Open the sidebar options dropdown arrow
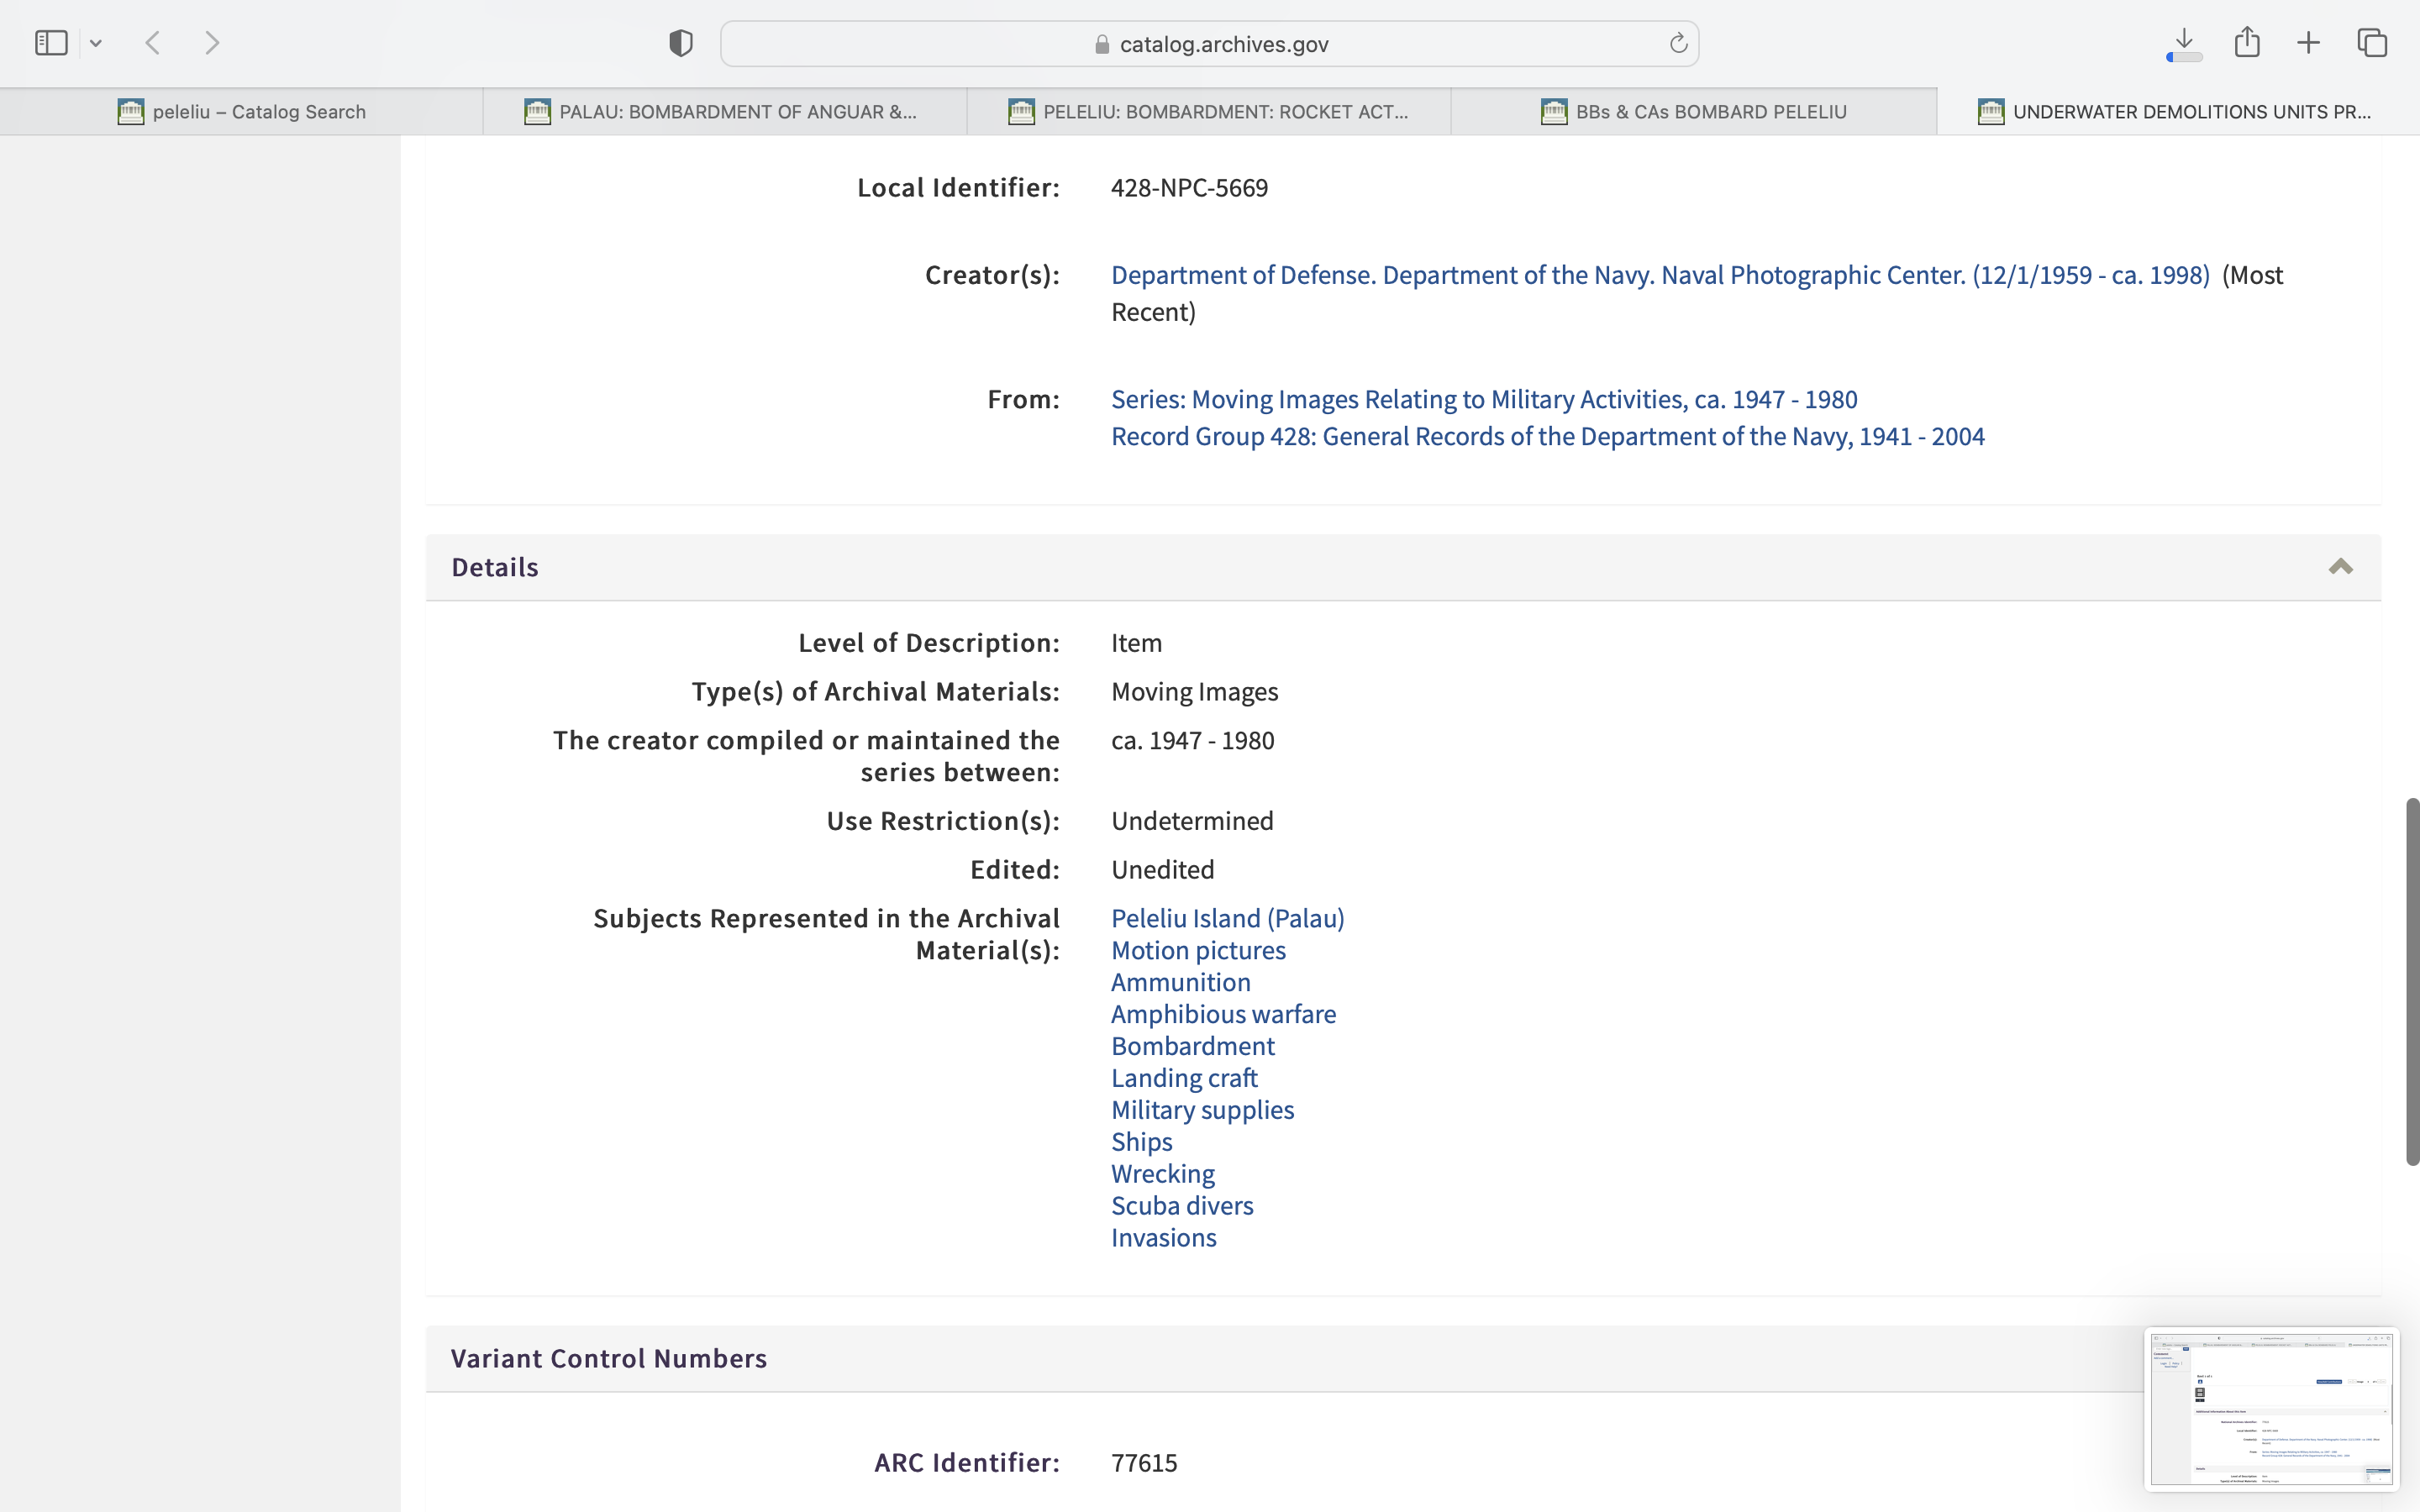Viewport: 2420px width, 1512px height. tap(96, 43)
